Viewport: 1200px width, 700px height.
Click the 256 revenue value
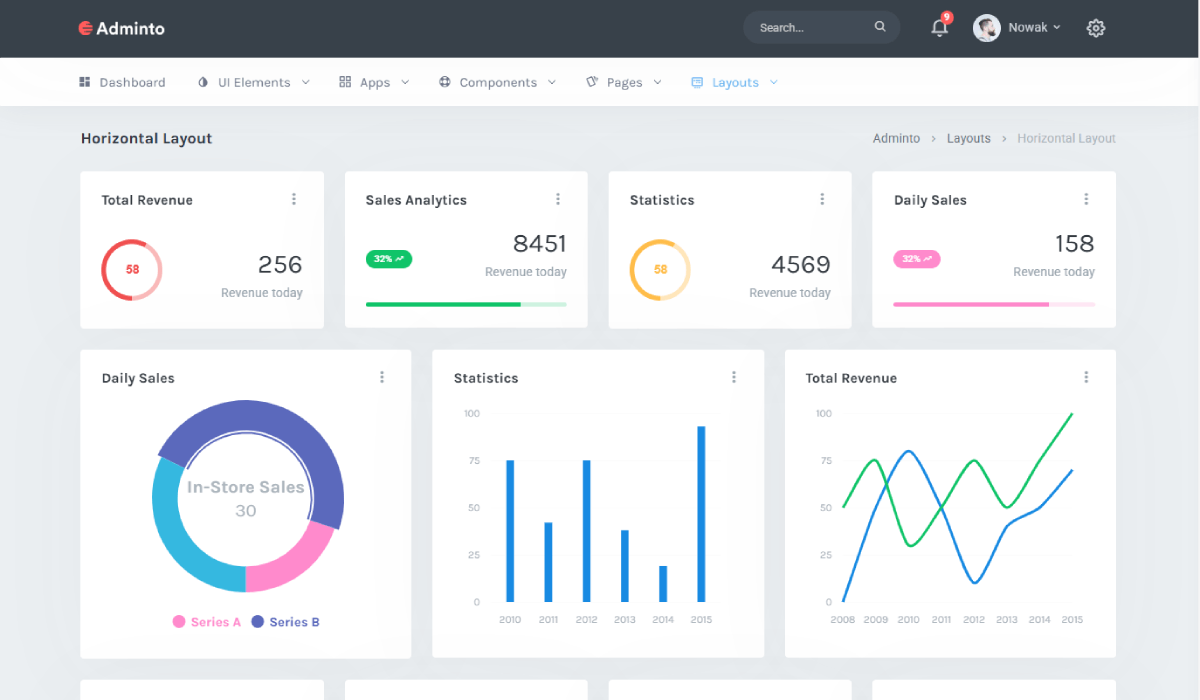[x=280, y=264]
